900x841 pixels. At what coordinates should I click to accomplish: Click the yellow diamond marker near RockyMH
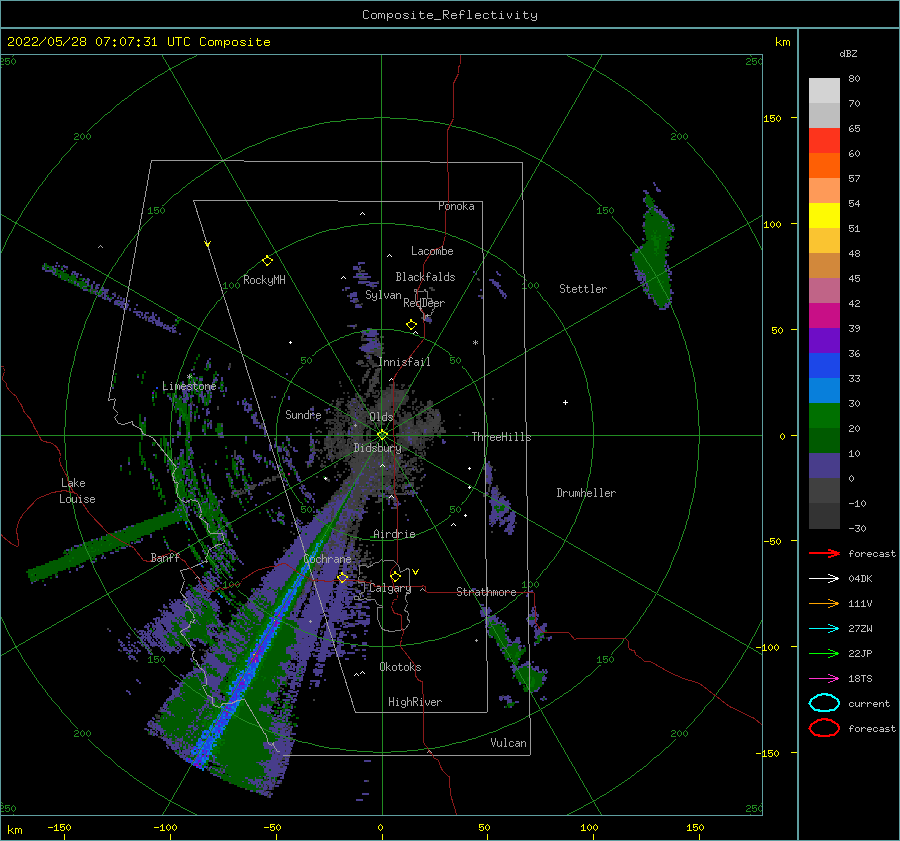click(x=267, y=261)
